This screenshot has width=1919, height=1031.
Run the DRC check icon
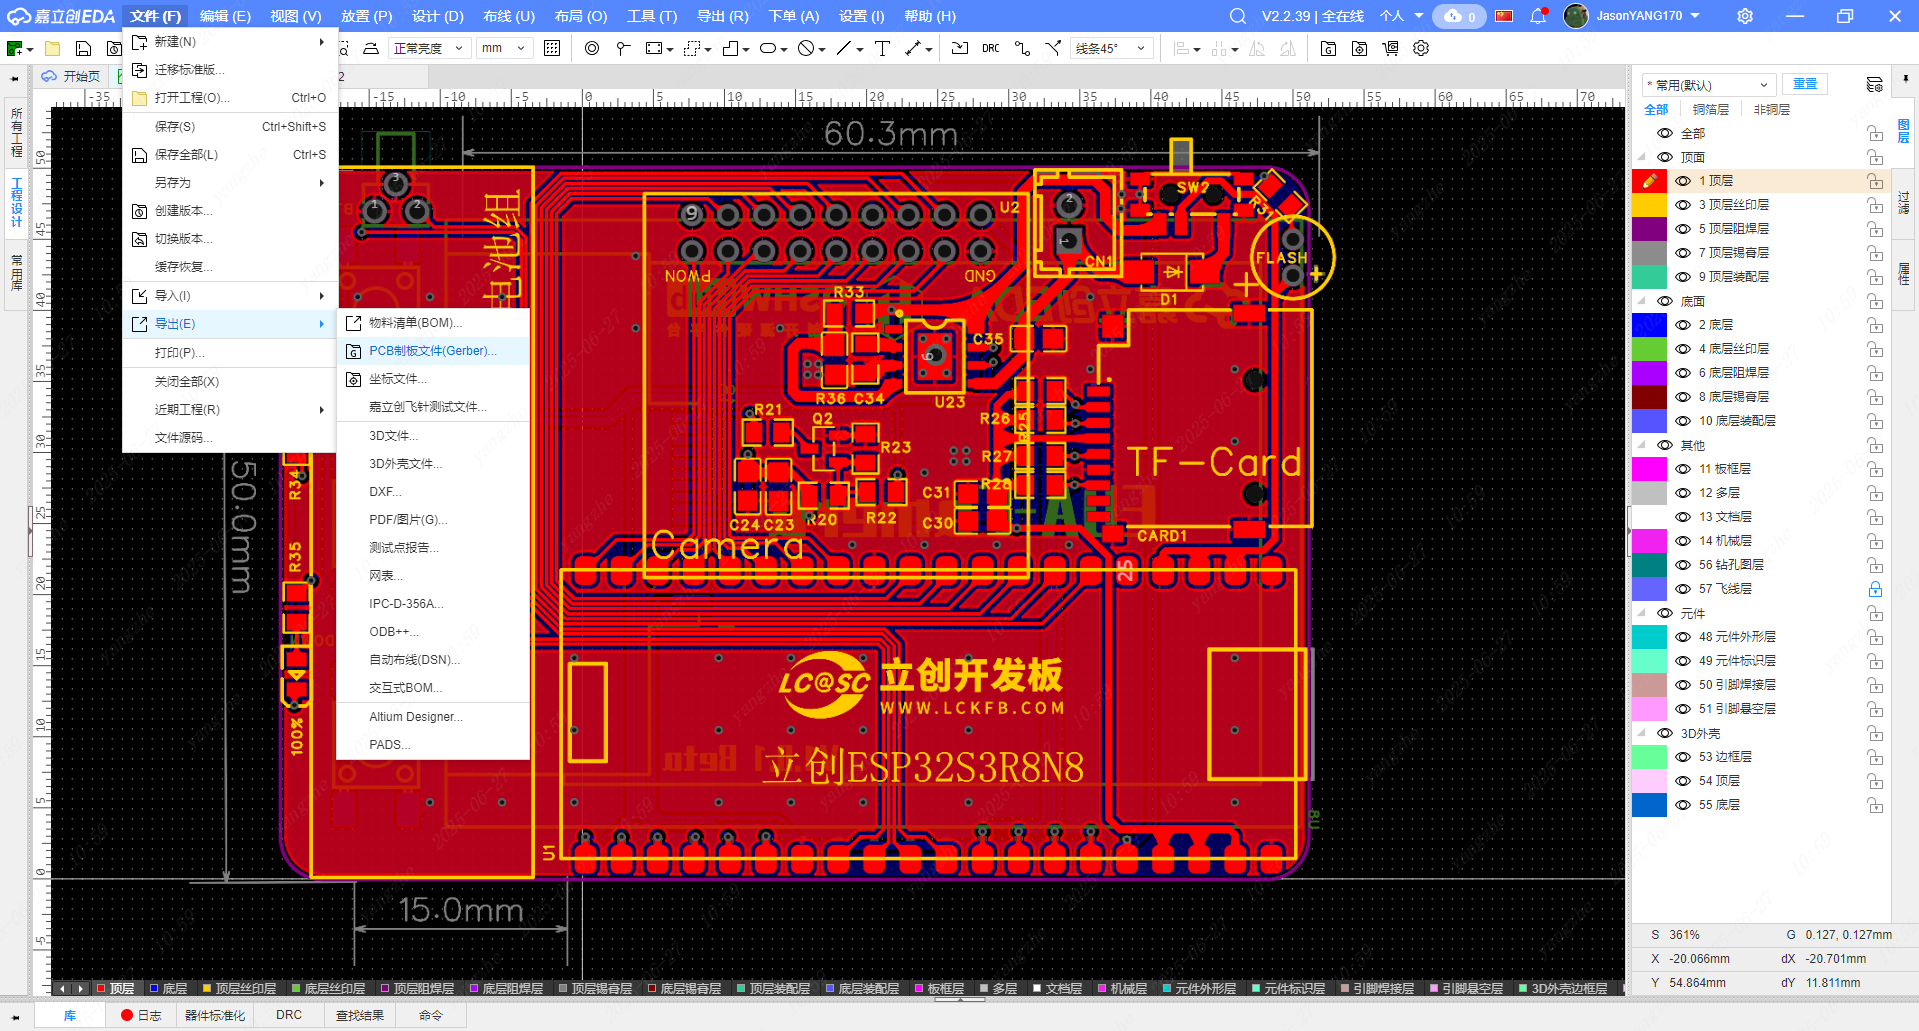pos(990,48)
